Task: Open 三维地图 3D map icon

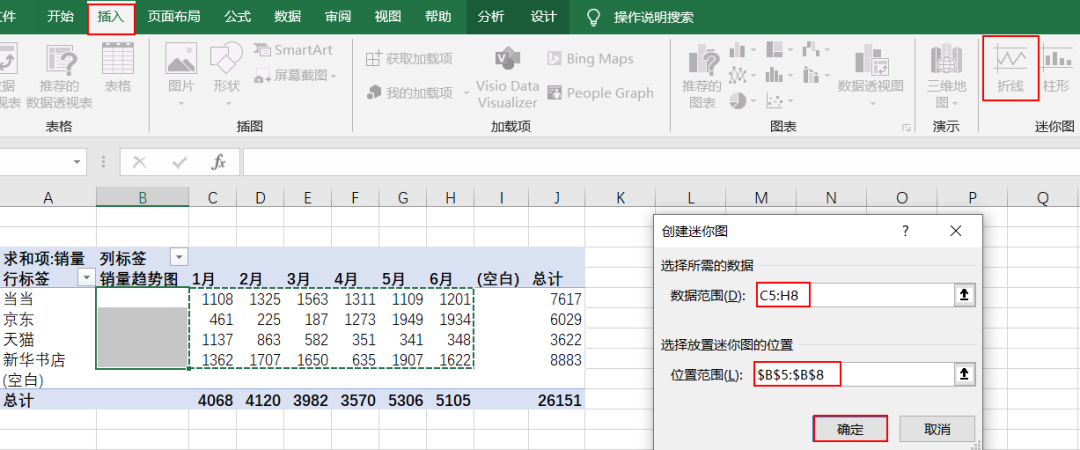Action: click(946, 59)
